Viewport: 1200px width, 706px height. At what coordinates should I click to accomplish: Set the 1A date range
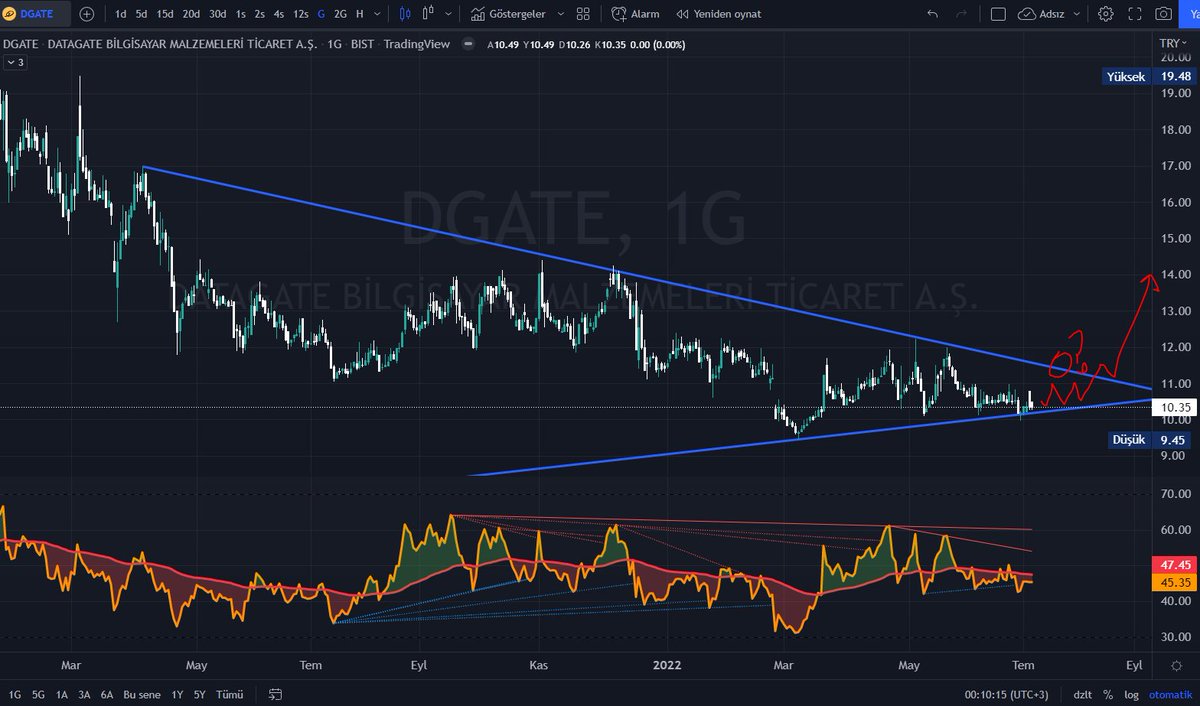(x=62, y=694)
